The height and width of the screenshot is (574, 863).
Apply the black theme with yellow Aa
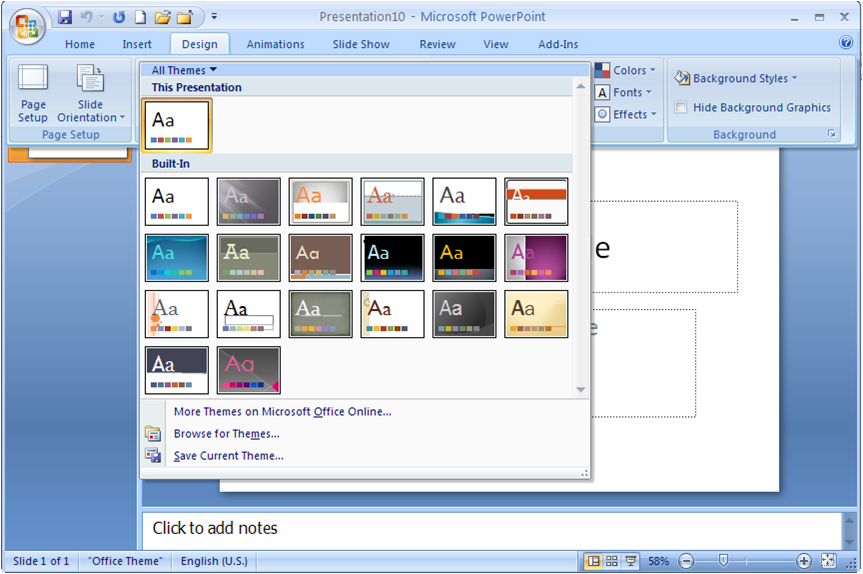pos(464,258)
